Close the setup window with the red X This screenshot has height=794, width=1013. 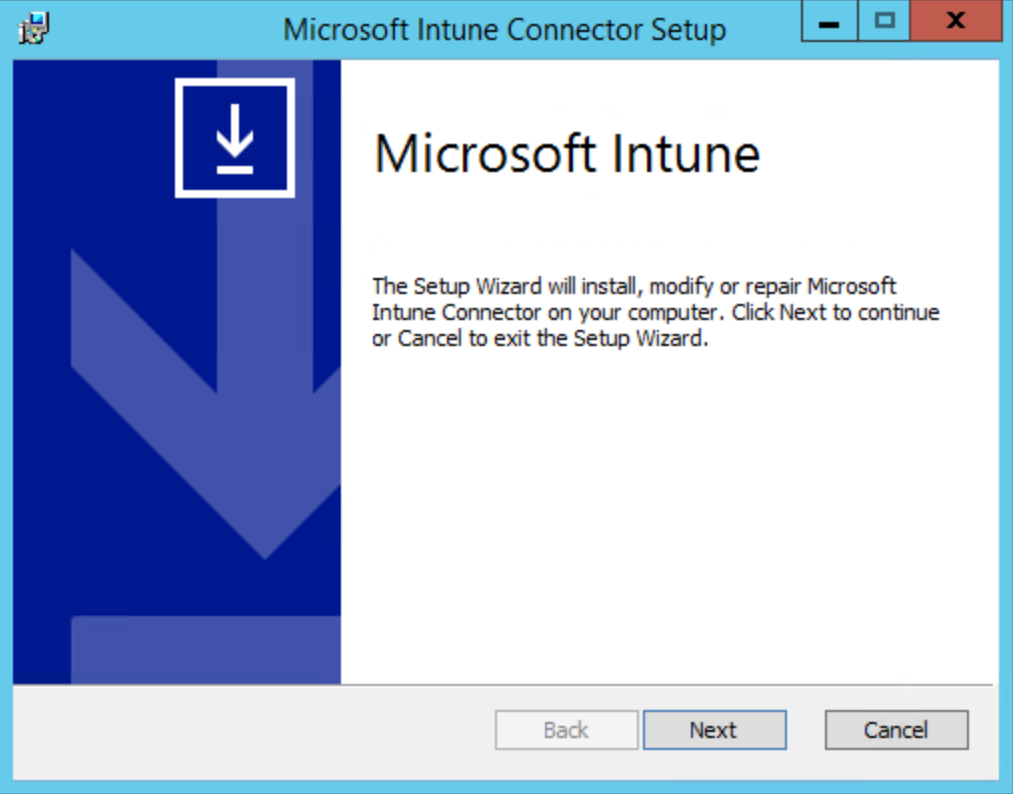[955, 22]
